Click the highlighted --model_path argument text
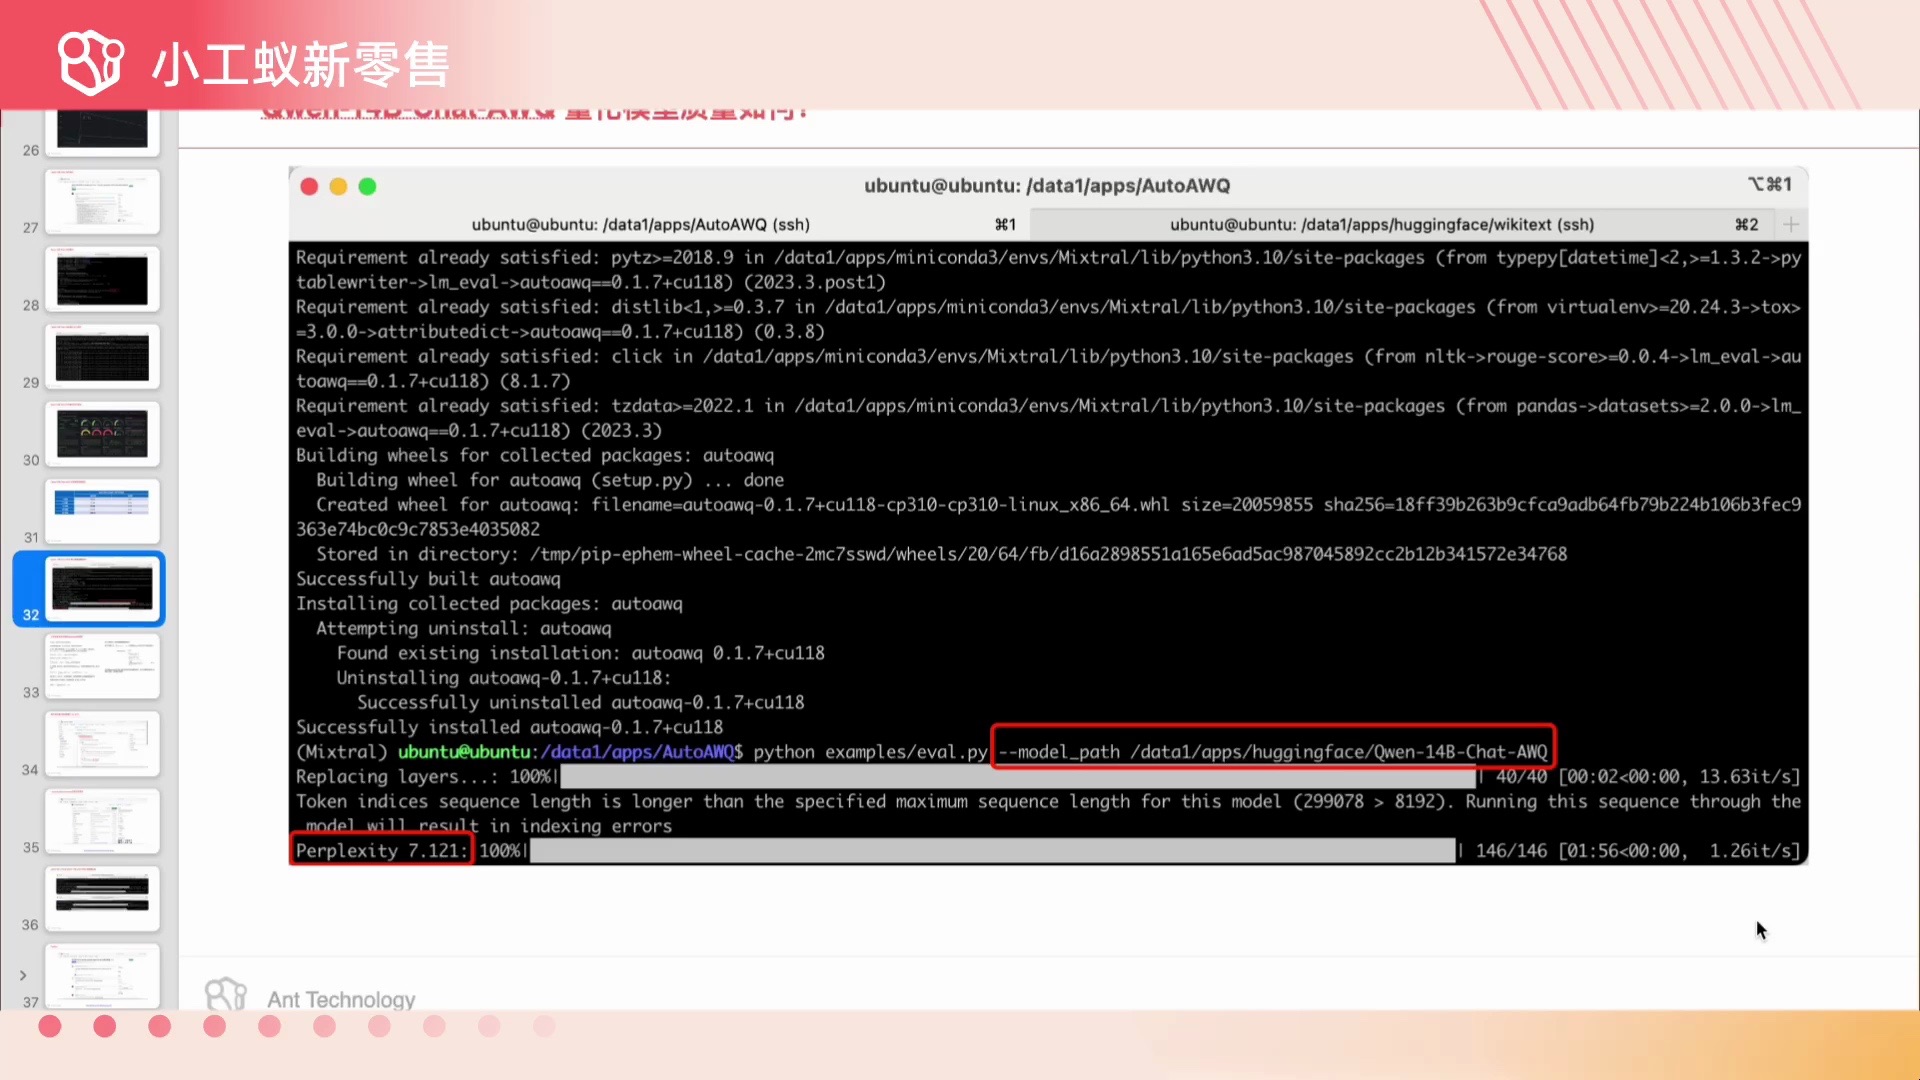 point(1272,752)
